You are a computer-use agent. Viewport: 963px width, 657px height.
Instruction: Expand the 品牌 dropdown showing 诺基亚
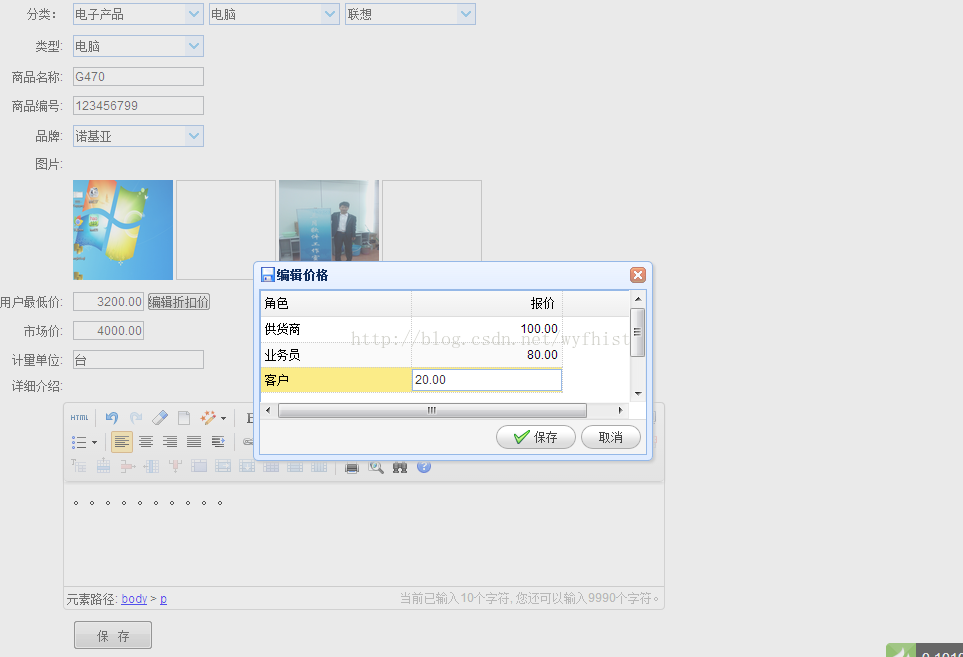[x=193, y=136]
